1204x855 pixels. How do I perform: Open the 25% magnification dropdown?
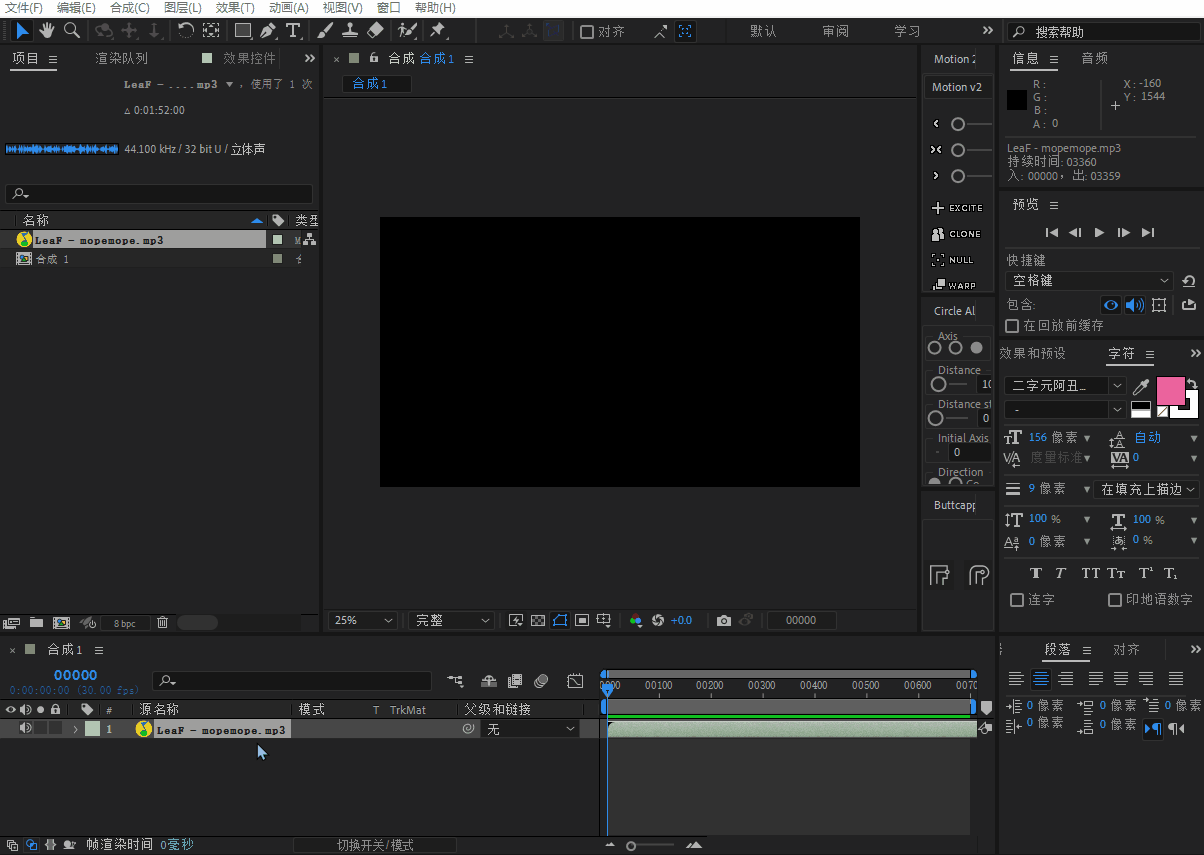pyautogui.click(x=363, y=621)
